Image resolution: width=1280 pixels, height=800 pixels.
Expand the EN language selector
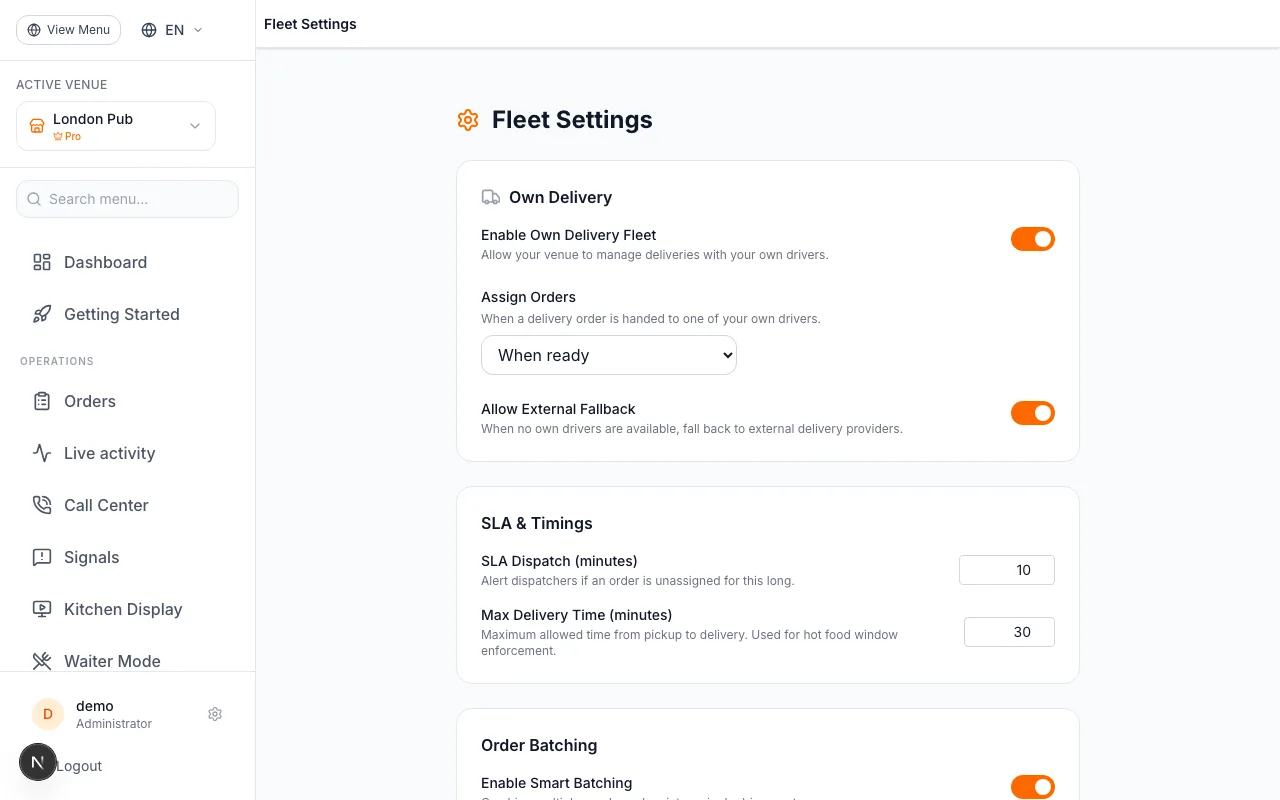point(172,30)
